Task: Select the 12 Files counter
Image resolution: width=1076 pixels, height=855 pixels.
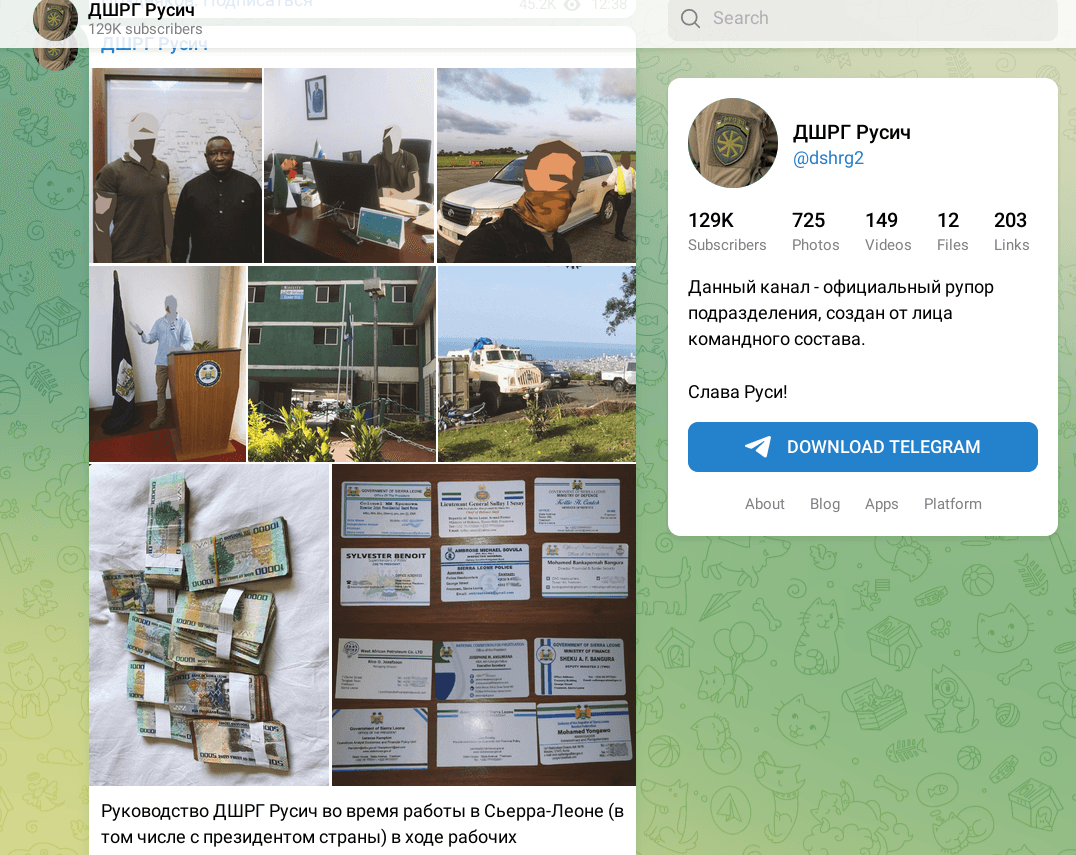Action: pos(952,231)
